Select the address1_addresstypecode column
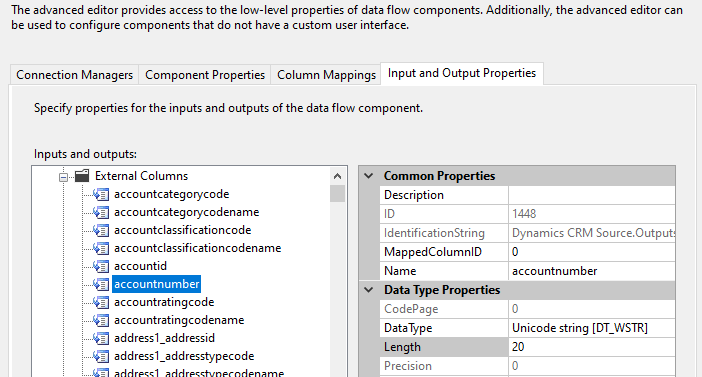702x377 pixels. (184, 356)
